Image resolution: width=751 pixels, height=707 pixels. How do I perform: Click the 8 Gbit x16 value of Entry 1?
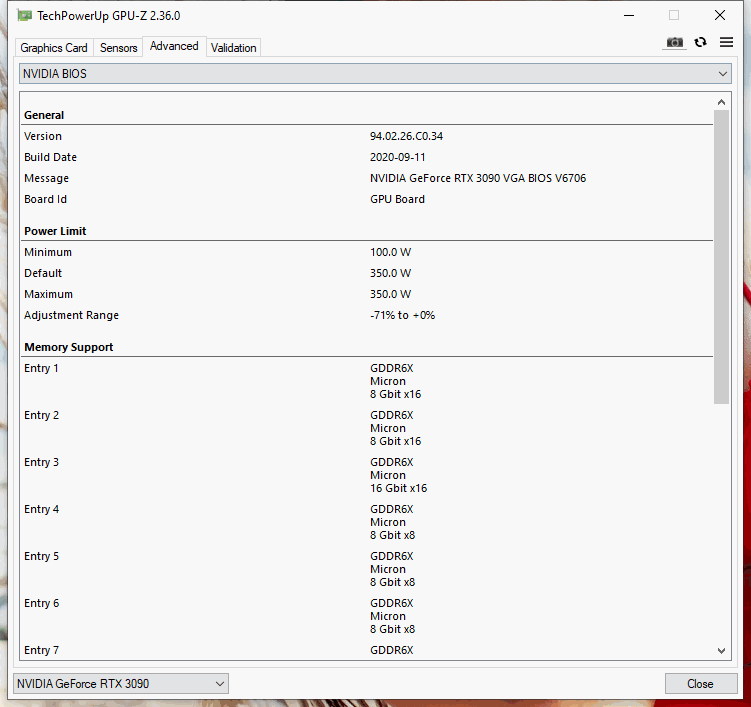396,394
